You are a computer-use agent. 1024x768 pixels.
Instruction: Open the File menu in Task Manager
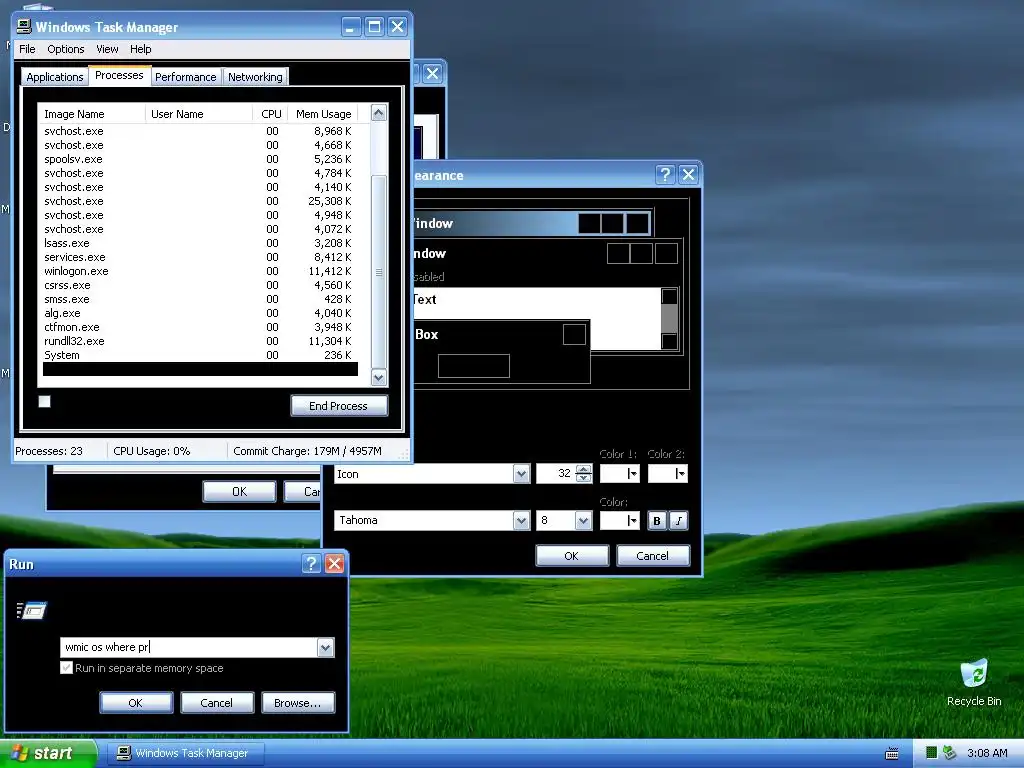pyautogui.click(x=27, y=49)
